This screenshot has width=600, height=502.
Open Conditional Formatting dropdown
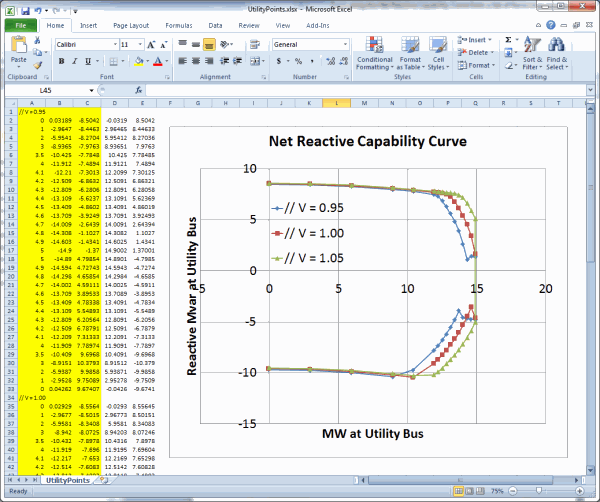click(x=374, y=53)
